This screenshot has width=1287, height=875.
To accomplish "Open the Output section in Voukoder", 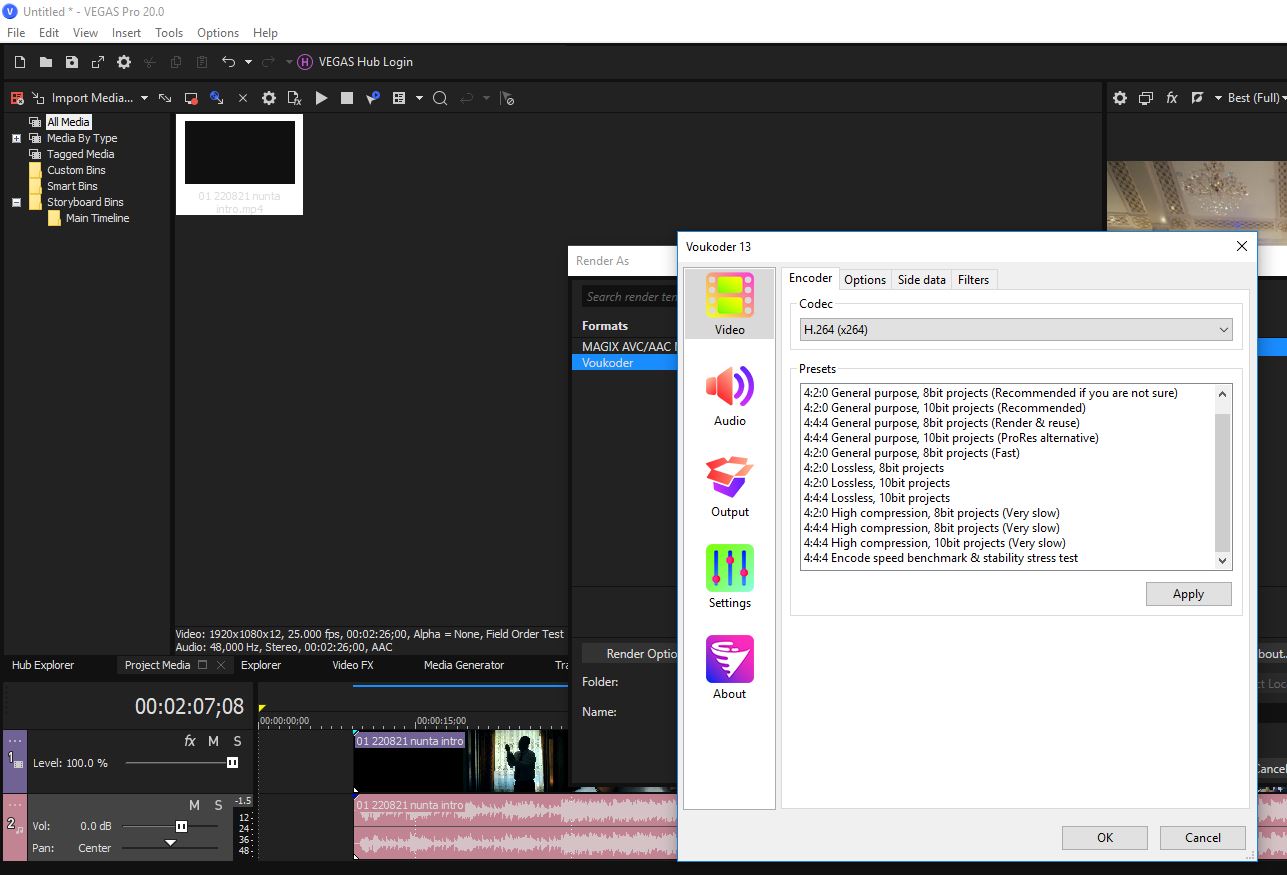I will coord(729,486).
